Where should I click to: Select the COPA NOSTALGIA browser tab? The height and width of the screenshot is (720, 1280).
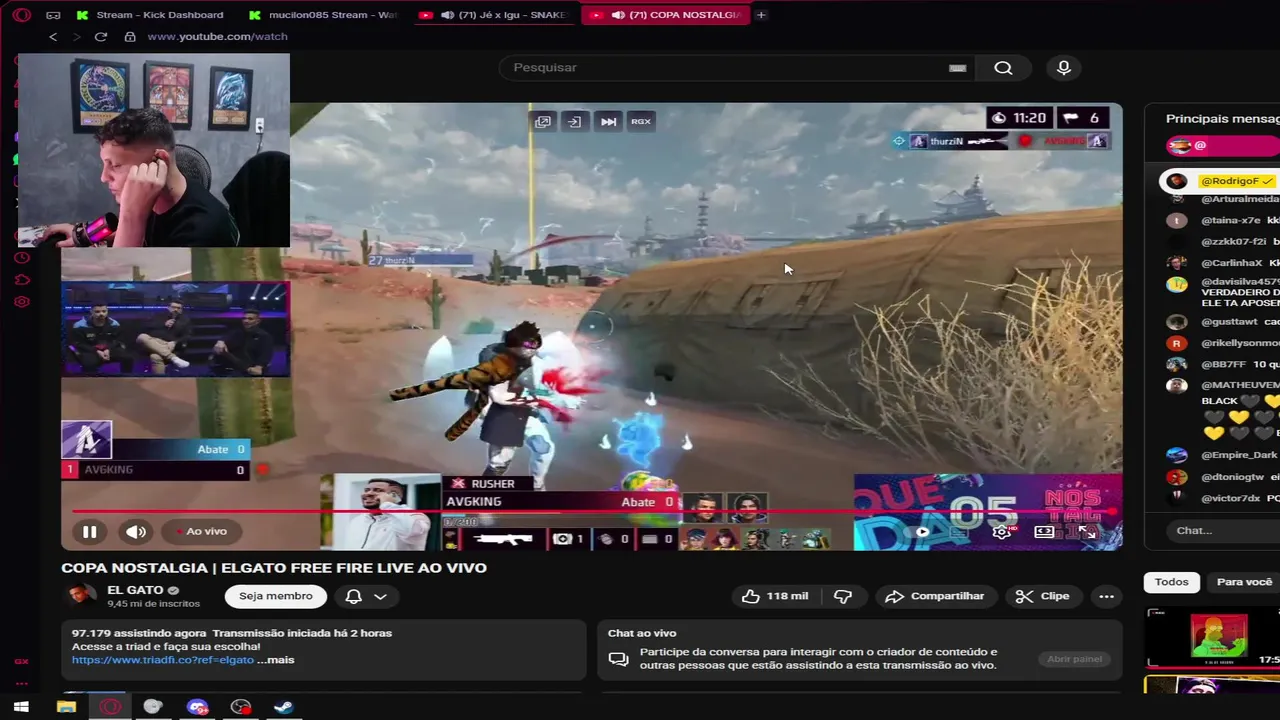pyautogui.click(x=665, y=15)
